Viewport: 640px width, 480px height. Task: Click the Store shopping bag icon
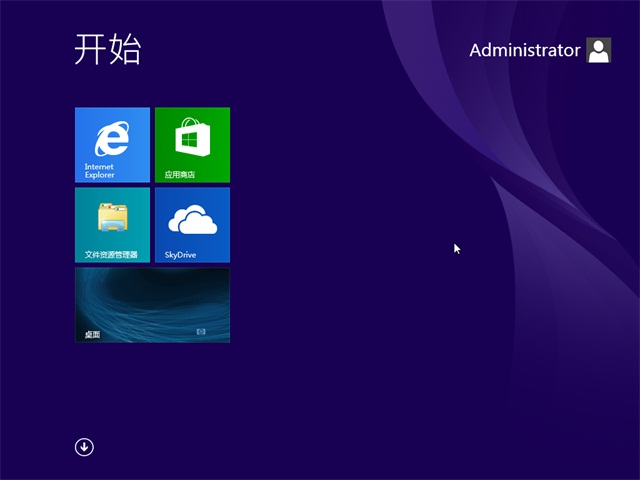point(192,137)
